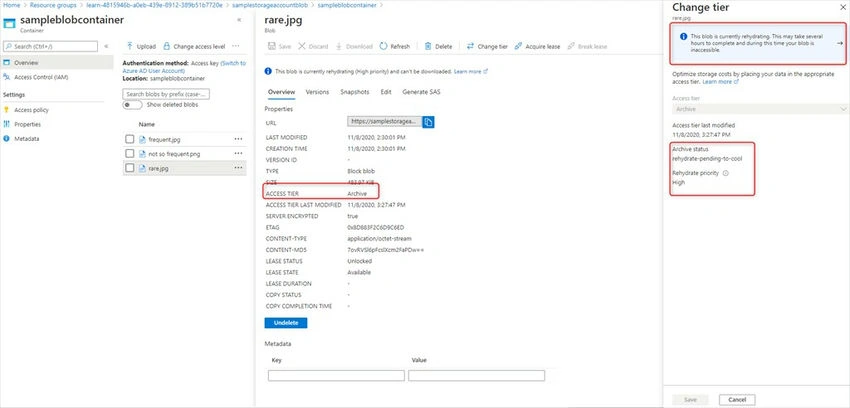
Task: Click Save in Change tier panel
Action: (x=690, y=400)
